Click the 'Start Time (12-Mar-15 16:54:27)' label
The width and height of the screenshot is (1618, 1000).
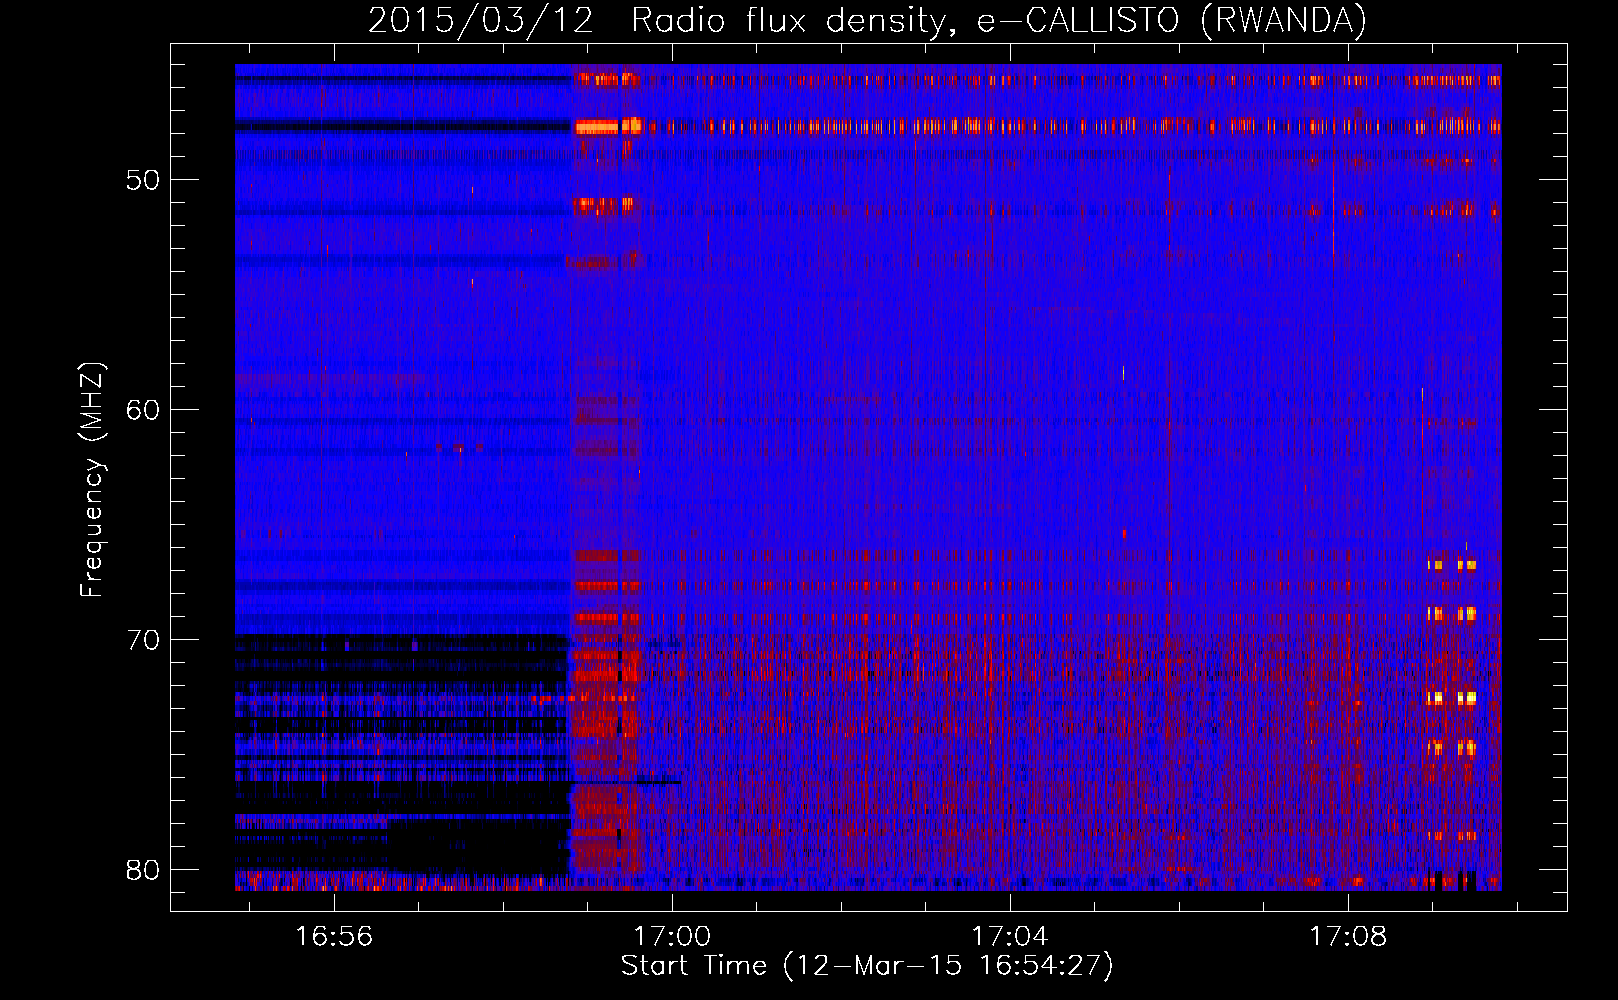[867, 966]
